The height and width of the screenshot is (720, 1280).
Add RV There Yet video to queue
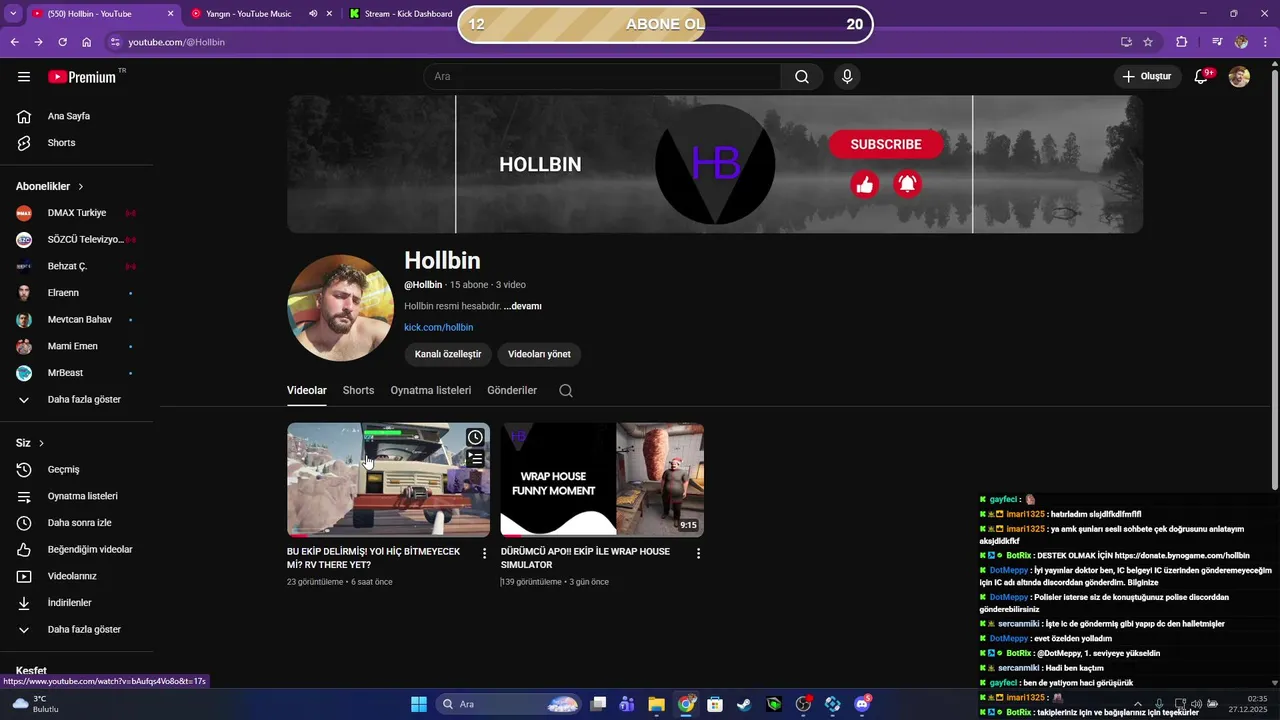[475, 459]
